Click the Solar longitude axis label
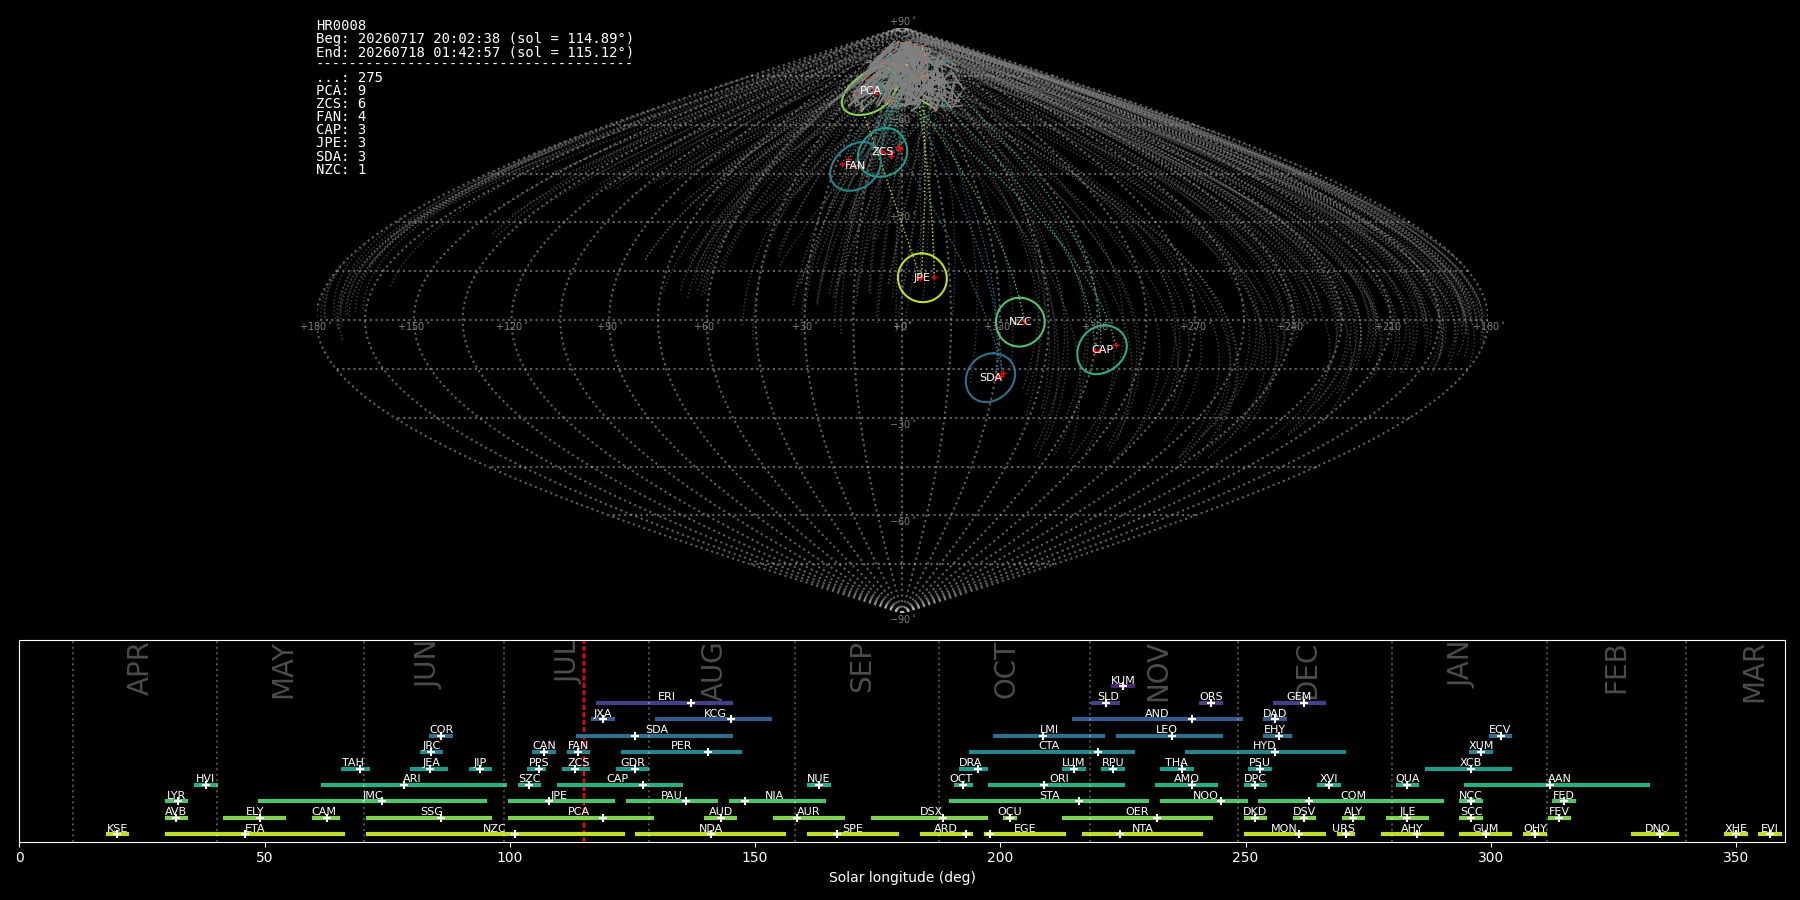The height and width of the screenshot is (900, 1800). click(902, 877)
